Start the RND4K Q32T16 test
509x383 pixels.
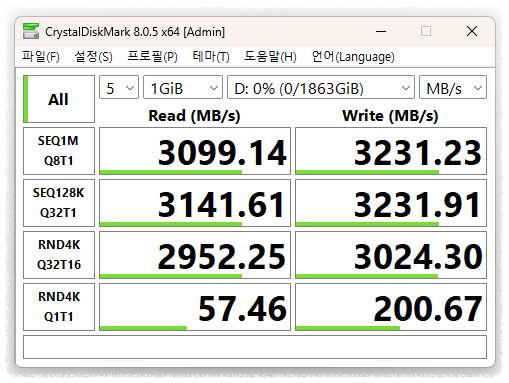[59, 255]
